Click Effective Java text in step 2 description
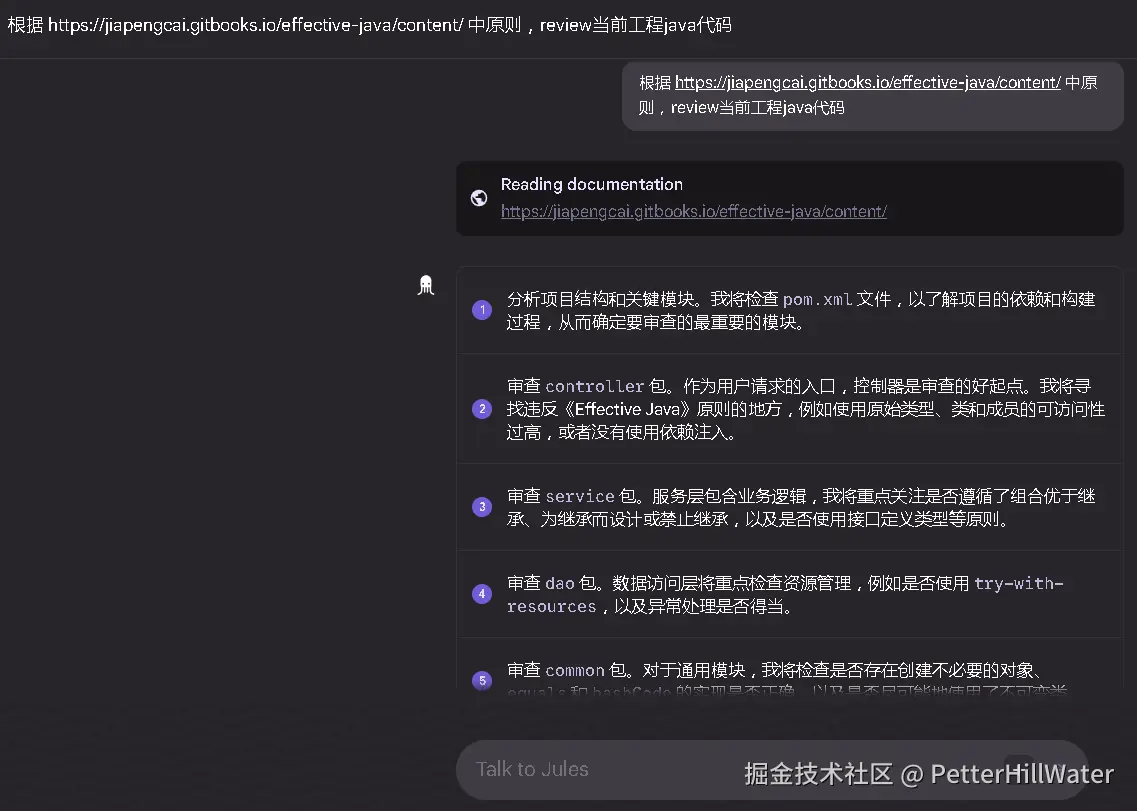The image size is (1137, 811). click(627, 409)
